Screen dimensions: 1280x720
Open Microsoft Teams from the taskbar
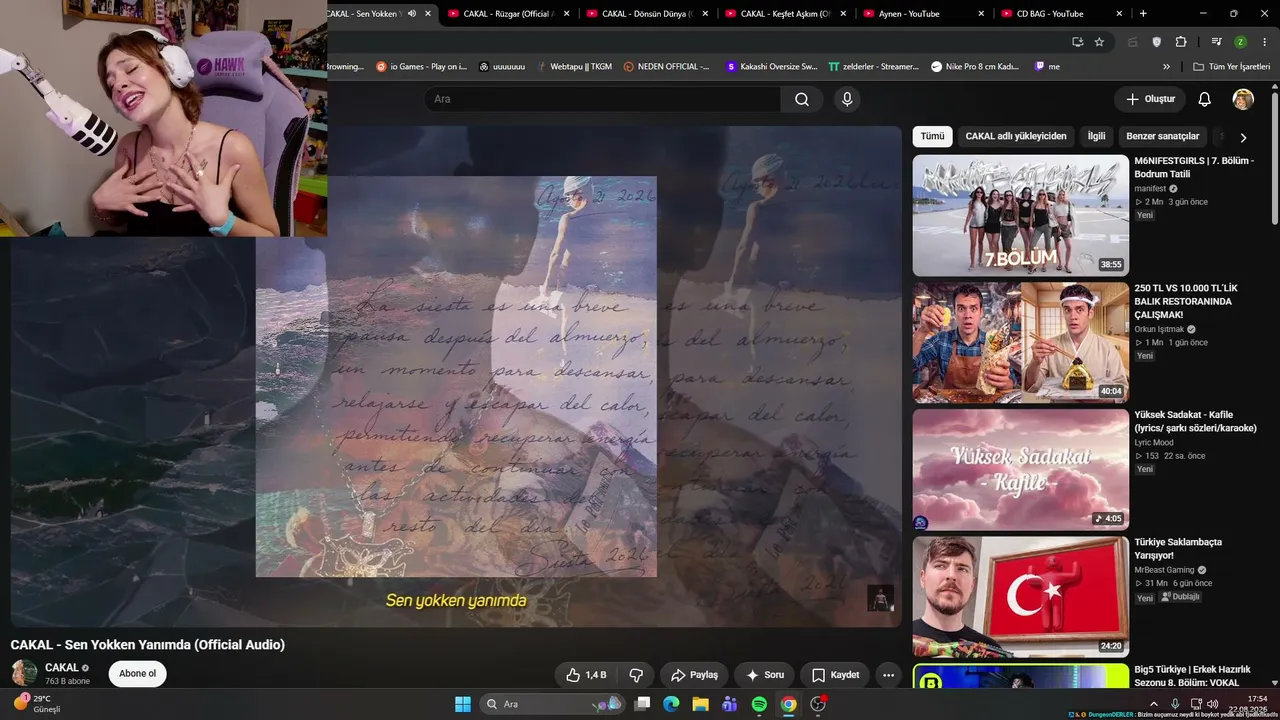click(x=730, y=704)
